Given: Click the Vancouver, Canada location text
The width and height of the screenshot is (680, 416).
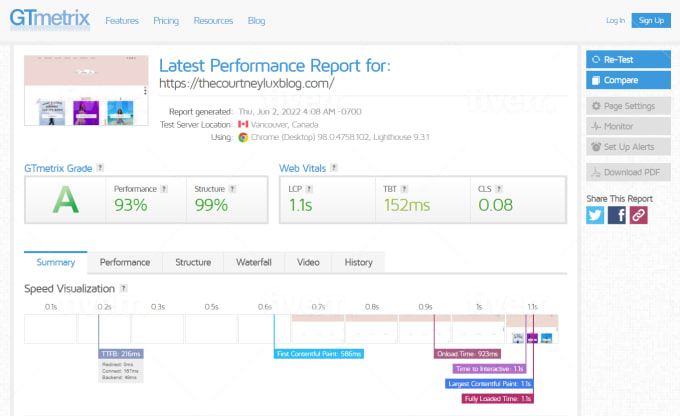Looking at the screenshot, I should (x=284, y=124).
